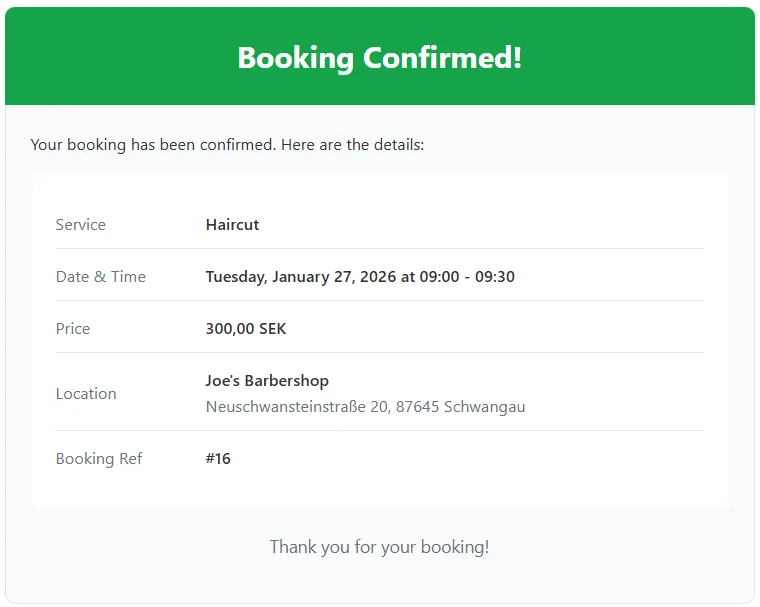The width and height of the screenshot is (760, 607).
Task: Click the 09:00 - 09:30 time range
Action: (x=467, y=276)
